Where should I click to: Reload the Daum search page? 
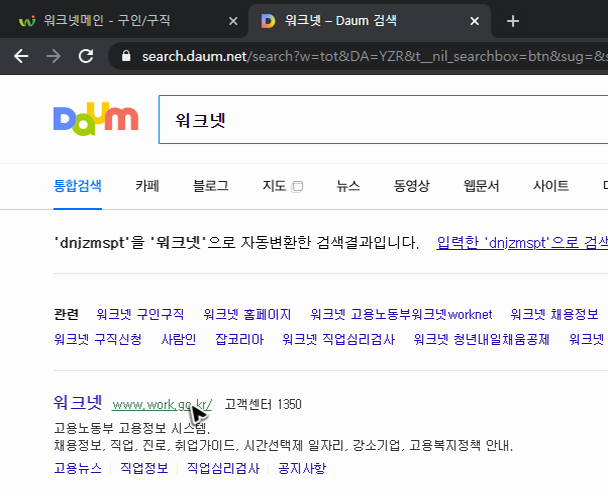coord(86,56)
